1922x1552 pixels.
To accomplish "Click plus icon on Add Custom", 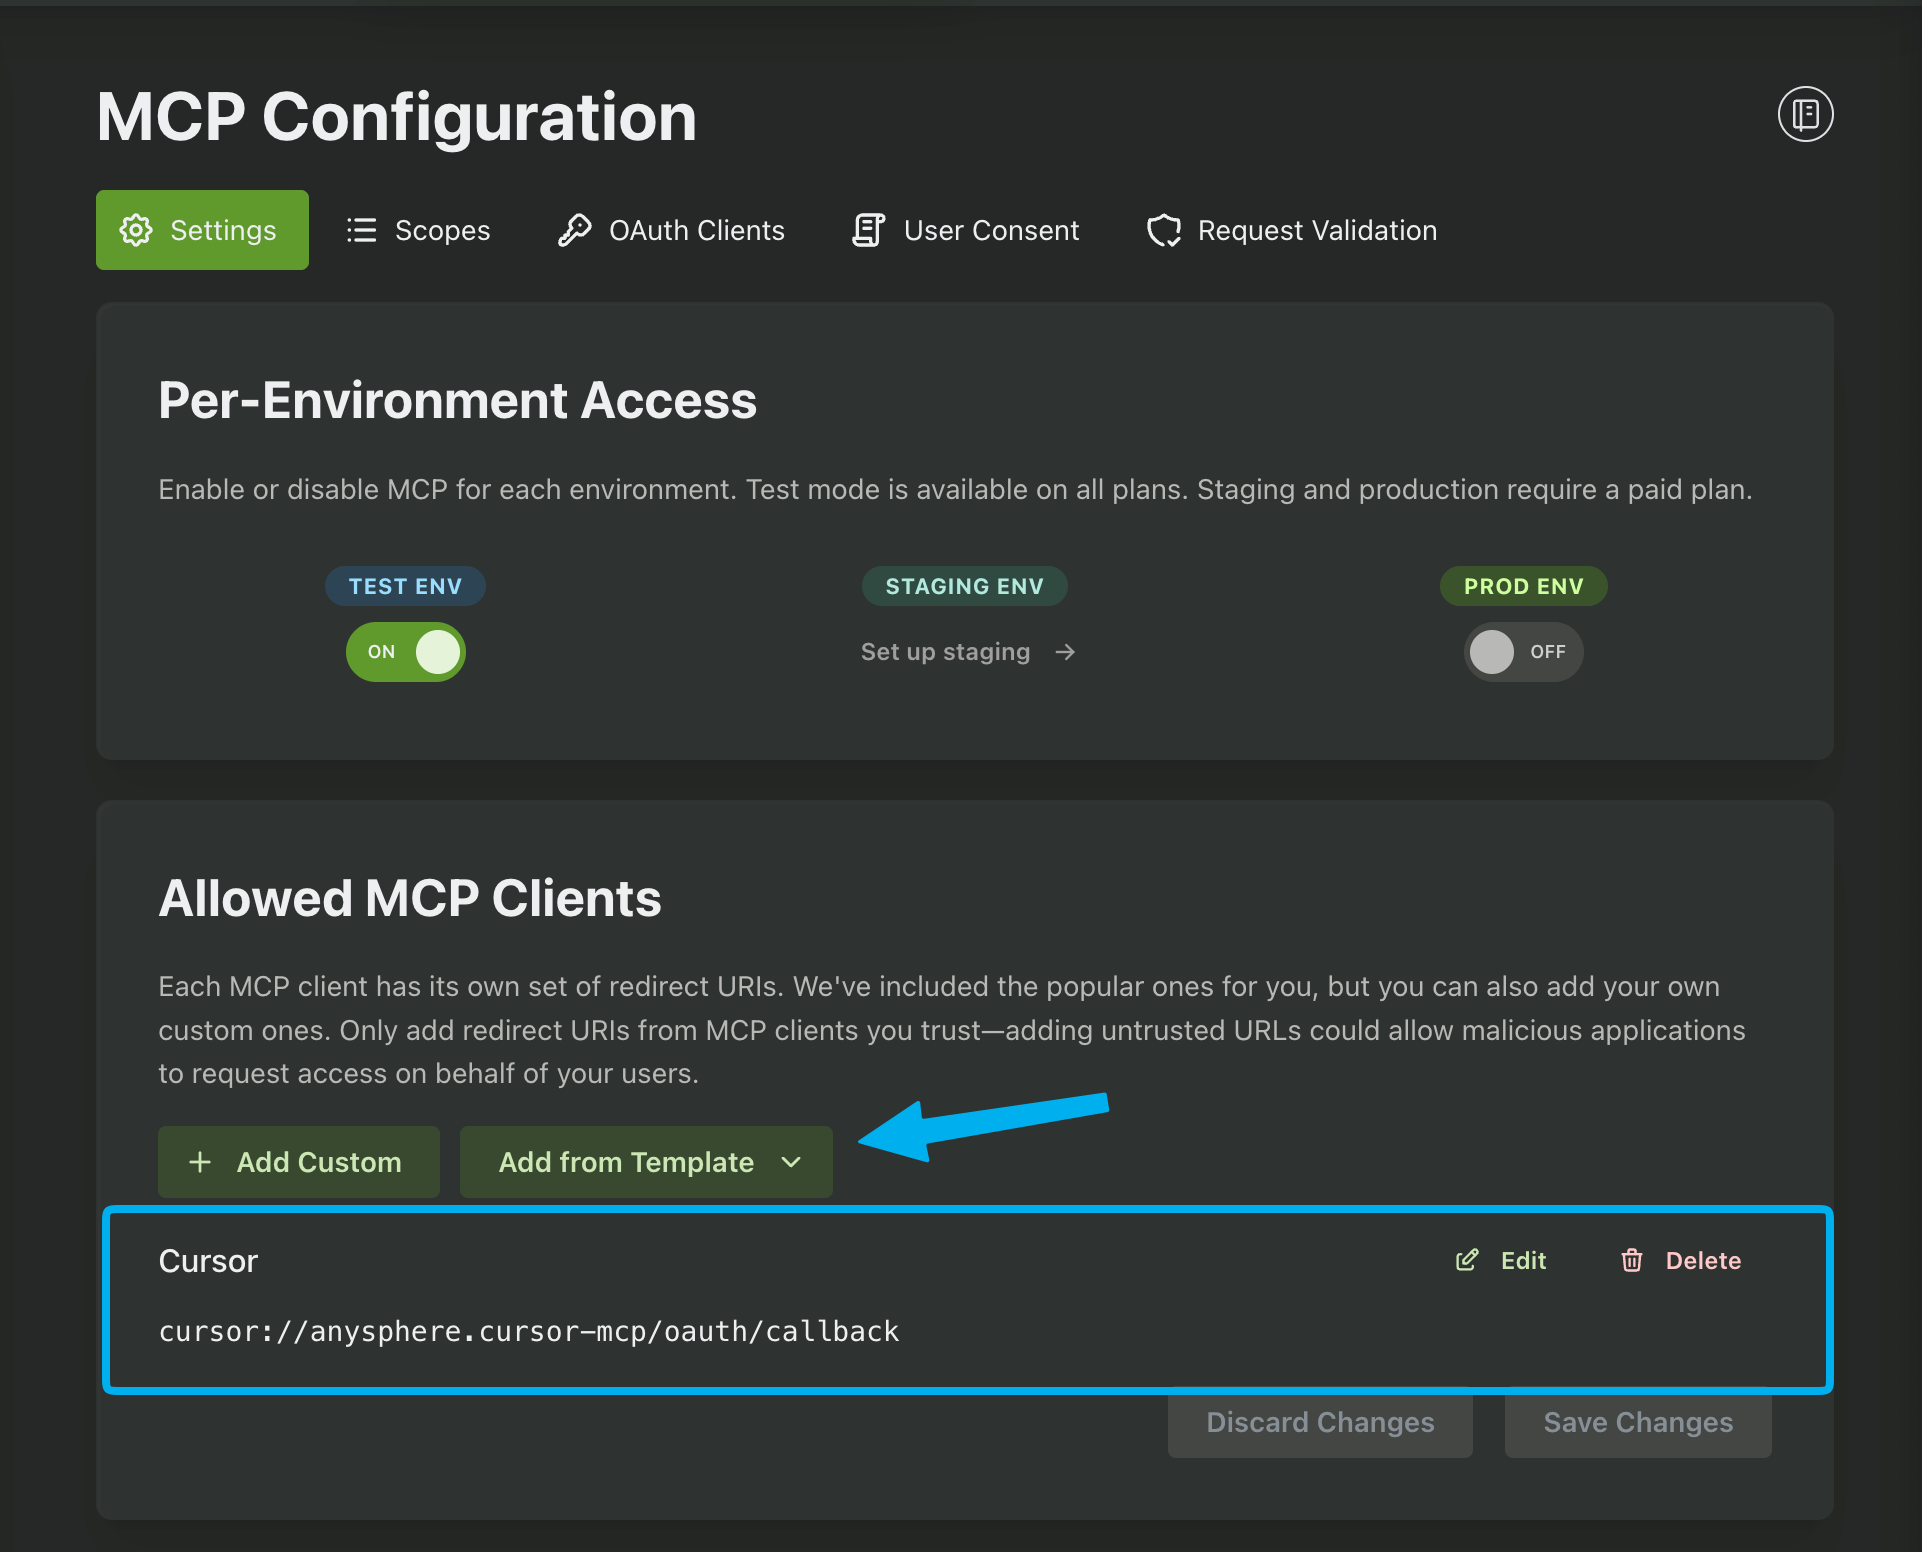I will [x=200, y=1162].
